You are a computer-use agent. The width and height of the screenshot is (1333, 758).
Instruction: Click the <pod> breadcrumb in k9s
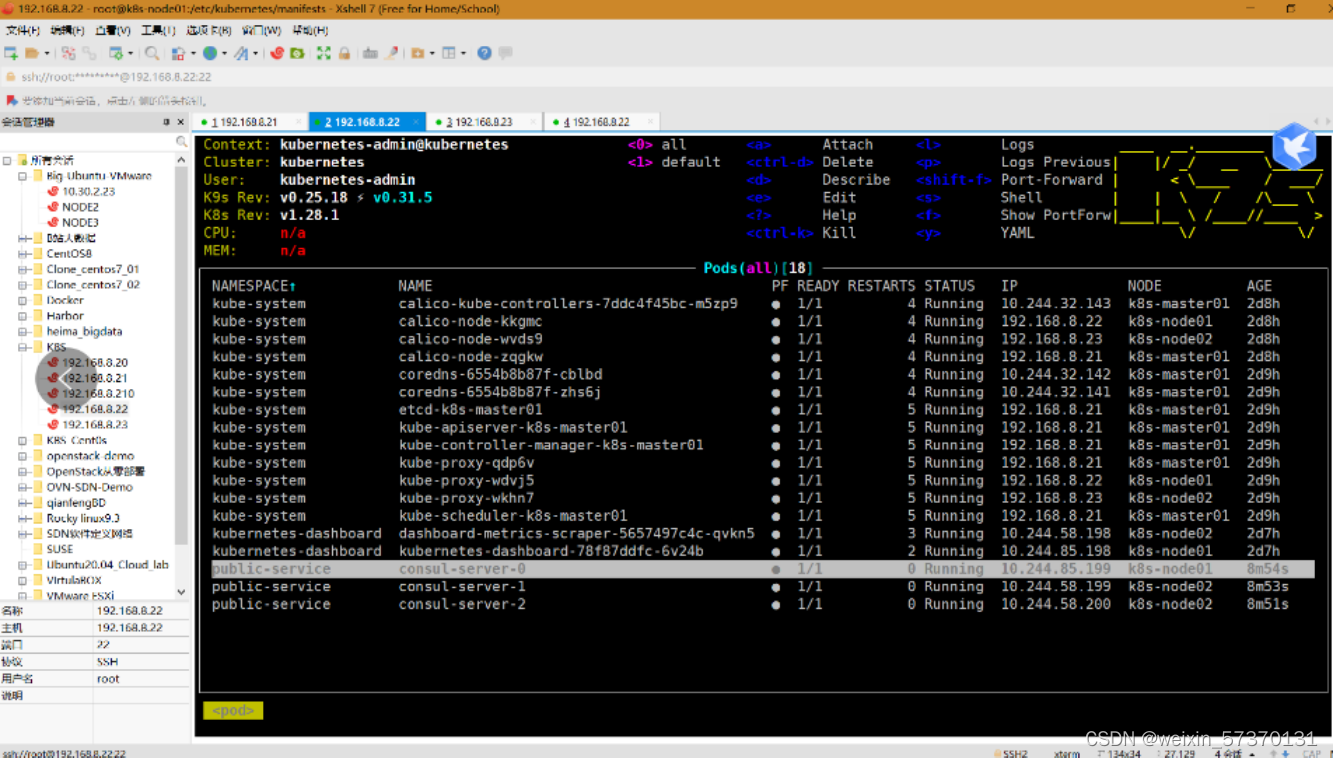(233, 711)
